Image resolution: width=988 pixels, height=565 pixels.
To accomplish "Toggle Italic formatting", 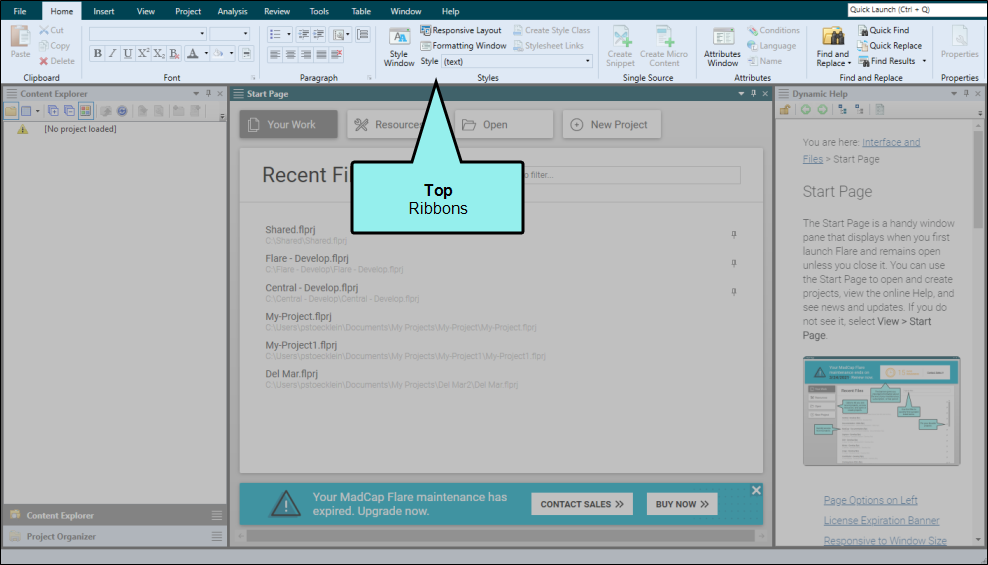I will pos(112,54).
